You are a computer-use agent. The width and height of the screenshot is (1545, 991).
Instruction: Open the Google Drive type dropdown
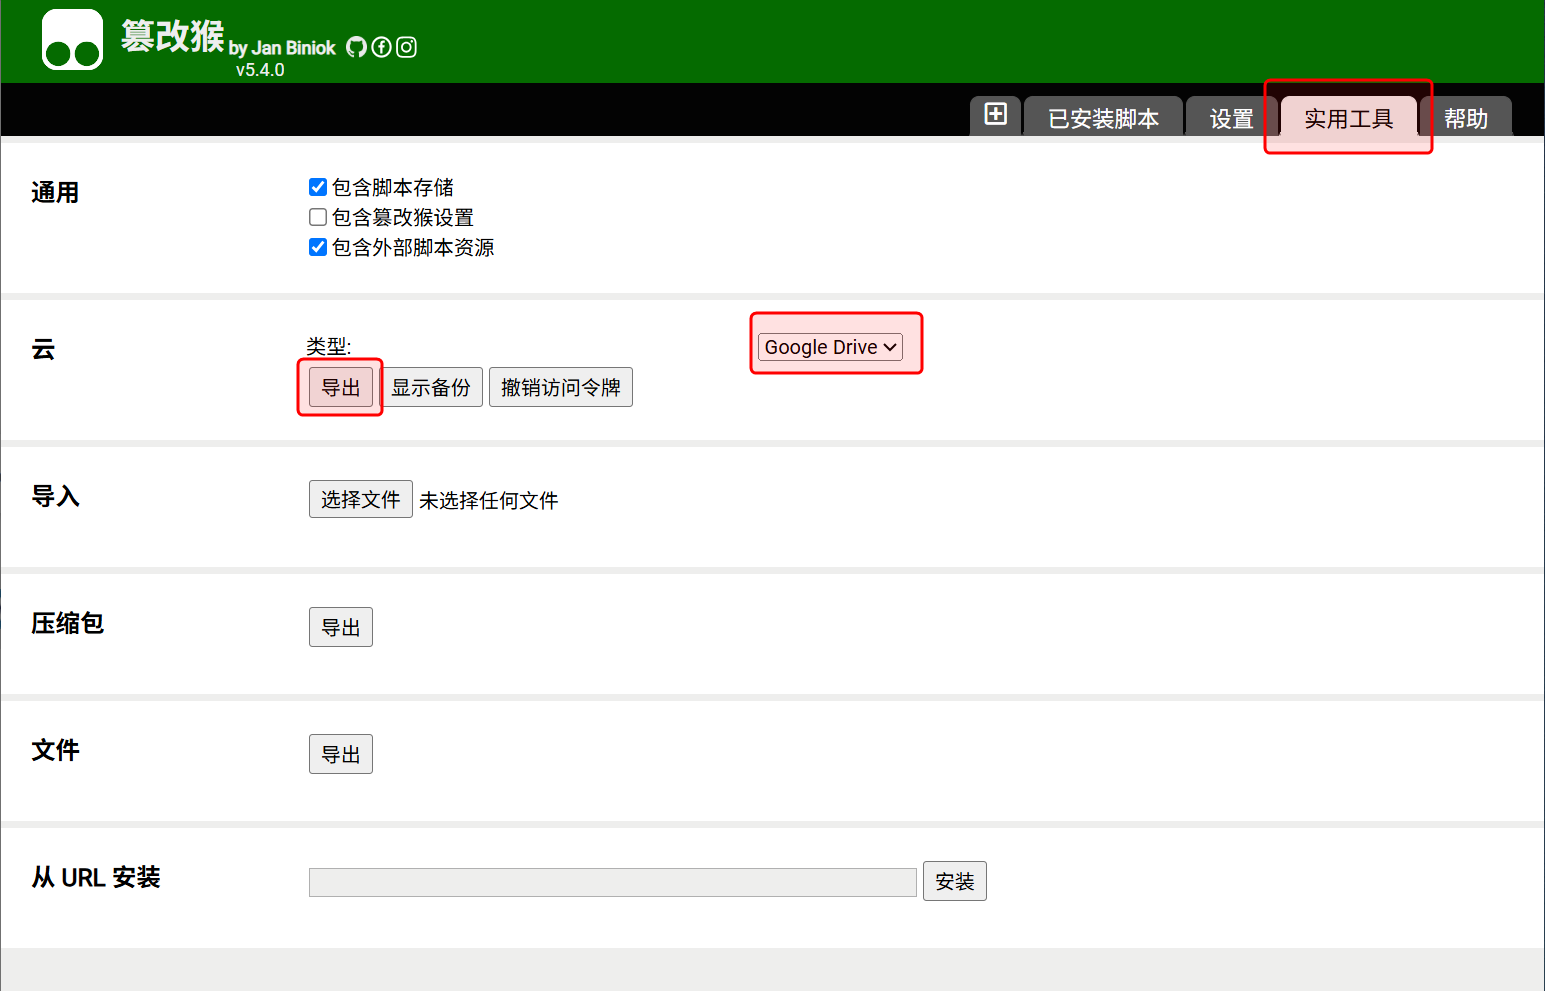[830, 347]
